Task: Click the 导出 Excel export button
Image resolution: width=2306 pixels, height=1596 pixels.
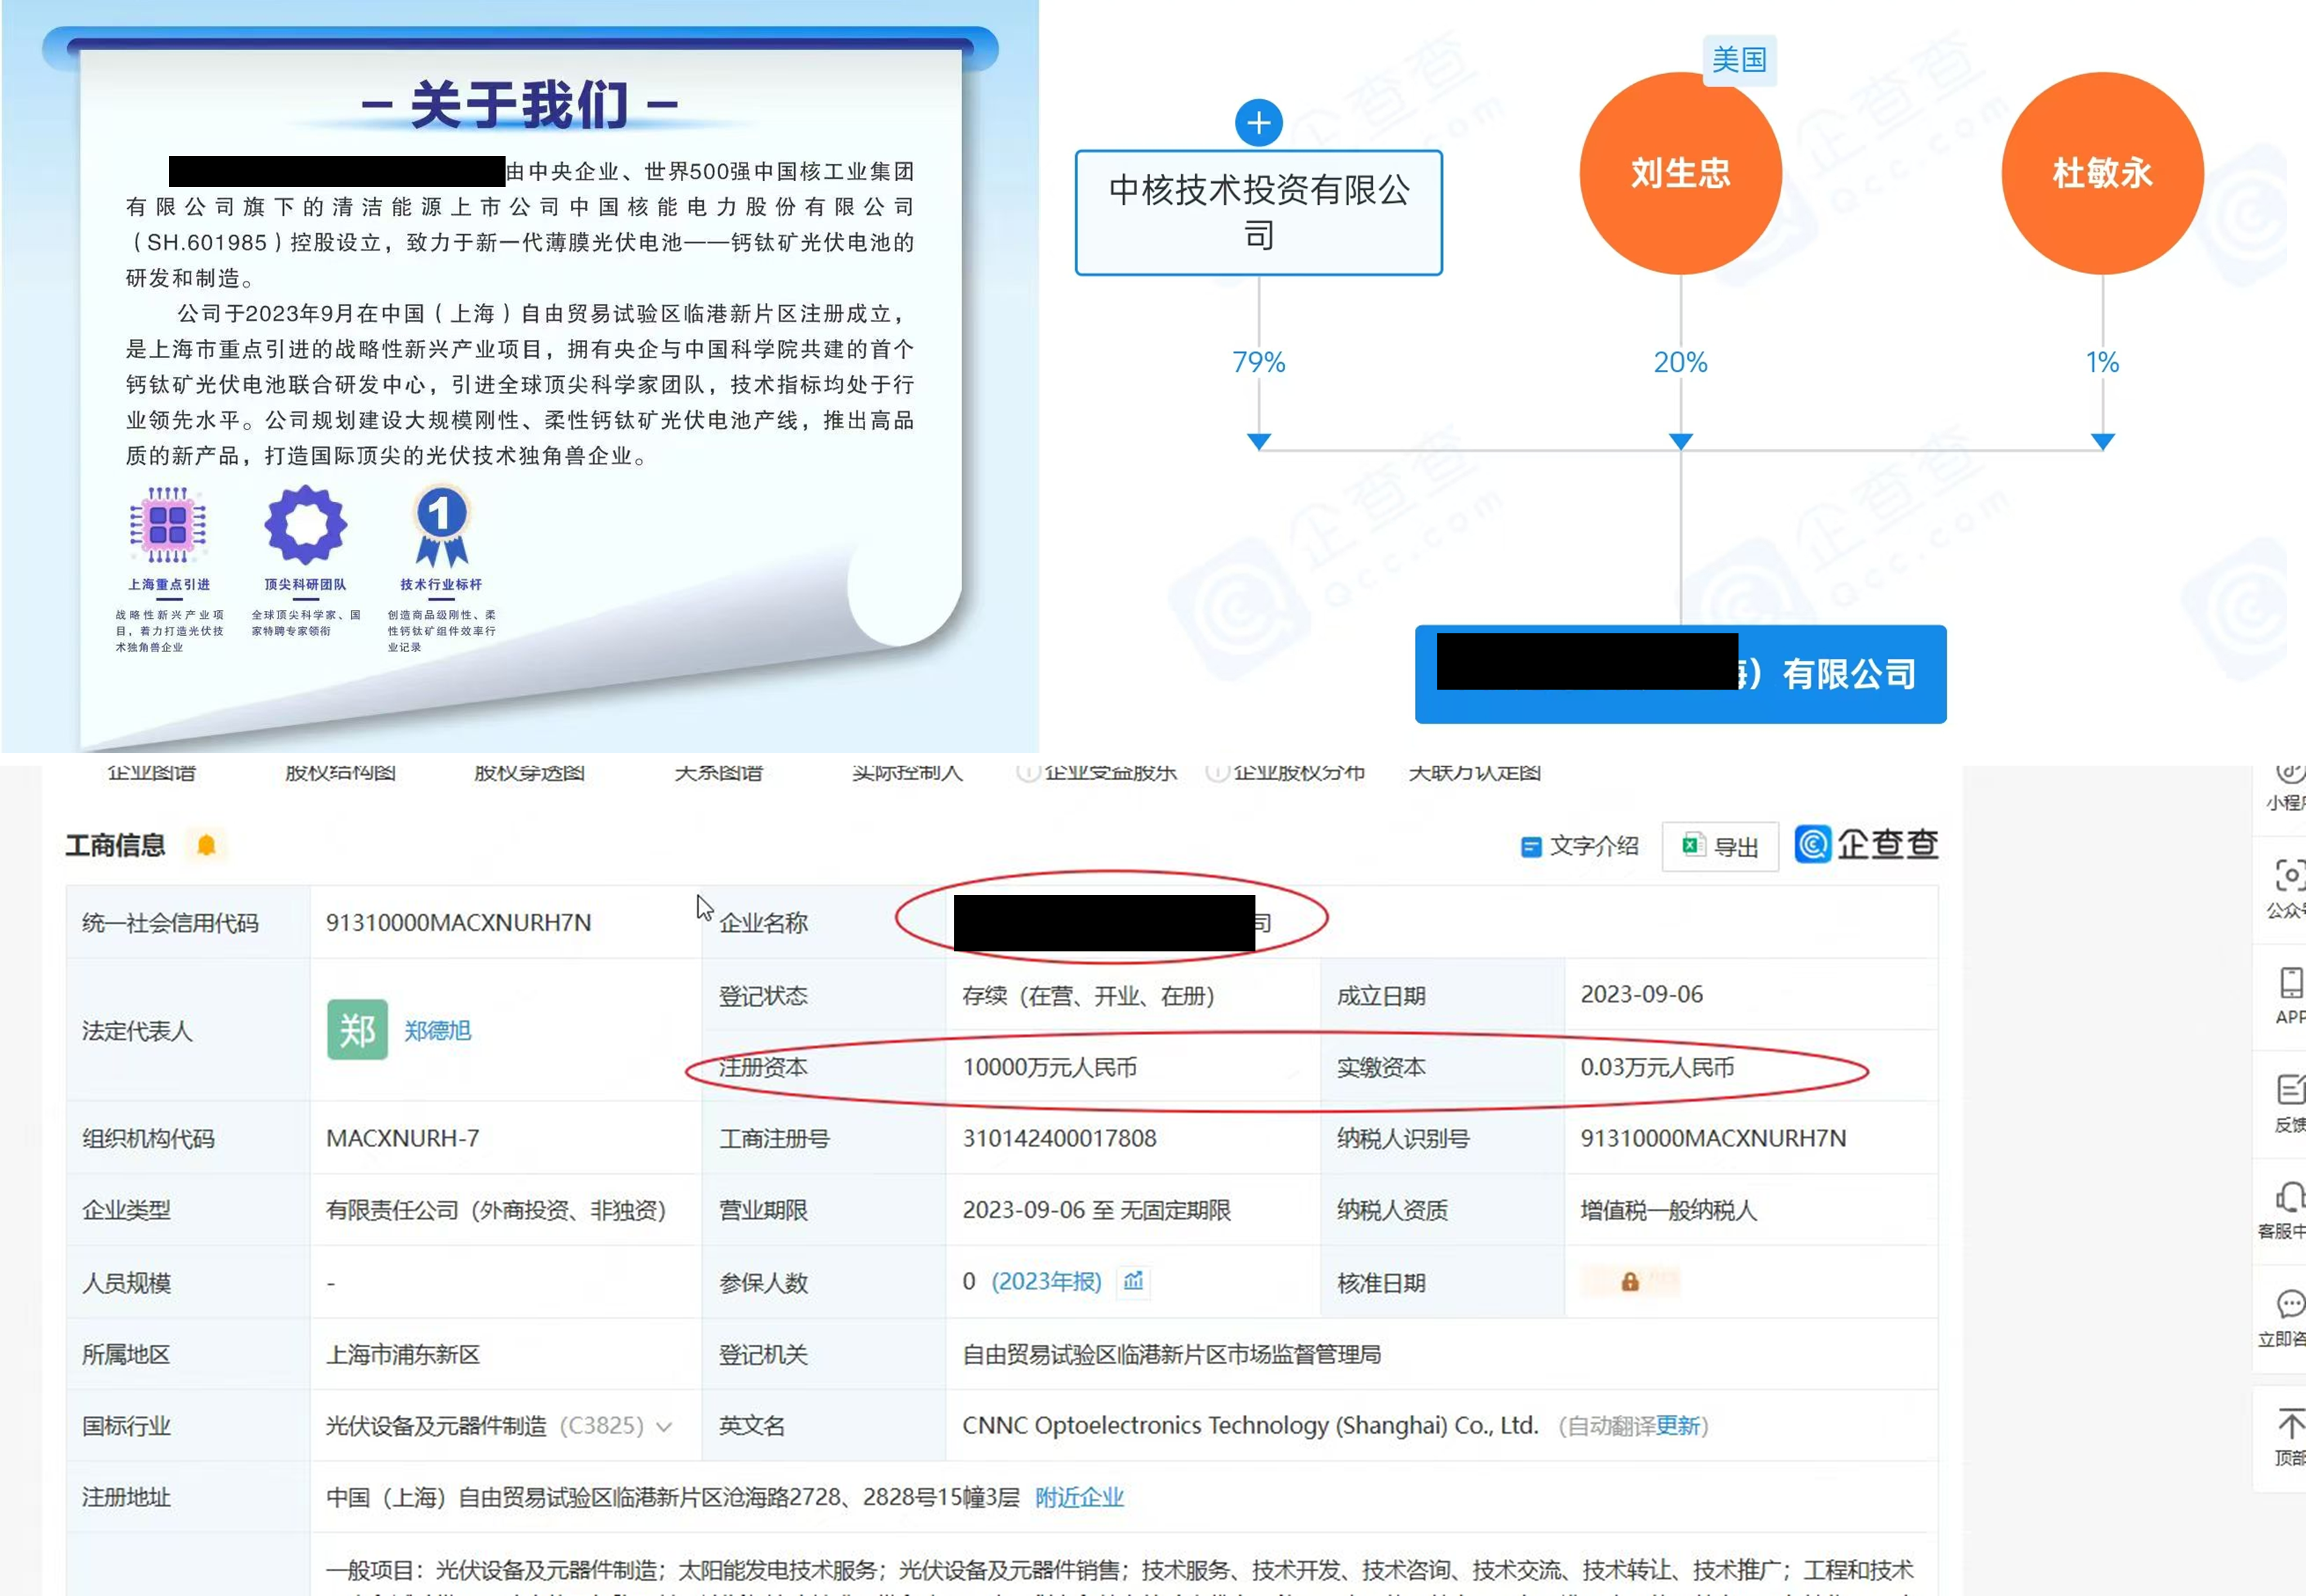Action: (1720, 847)
